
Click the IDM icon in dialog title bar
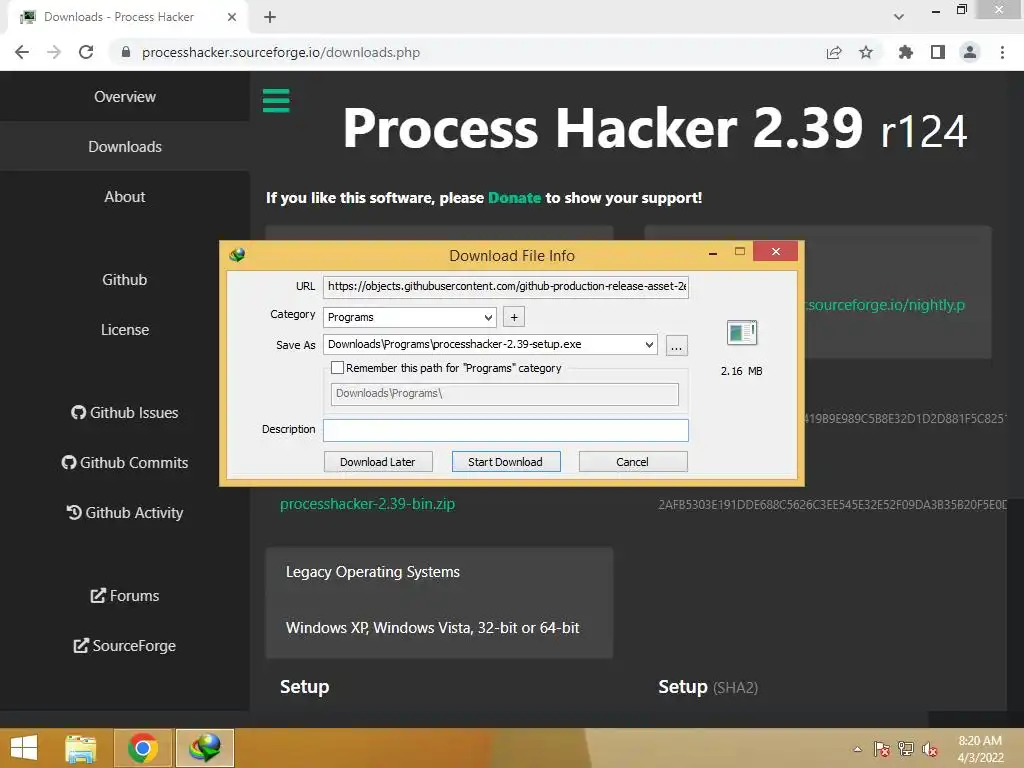(237, 255)
